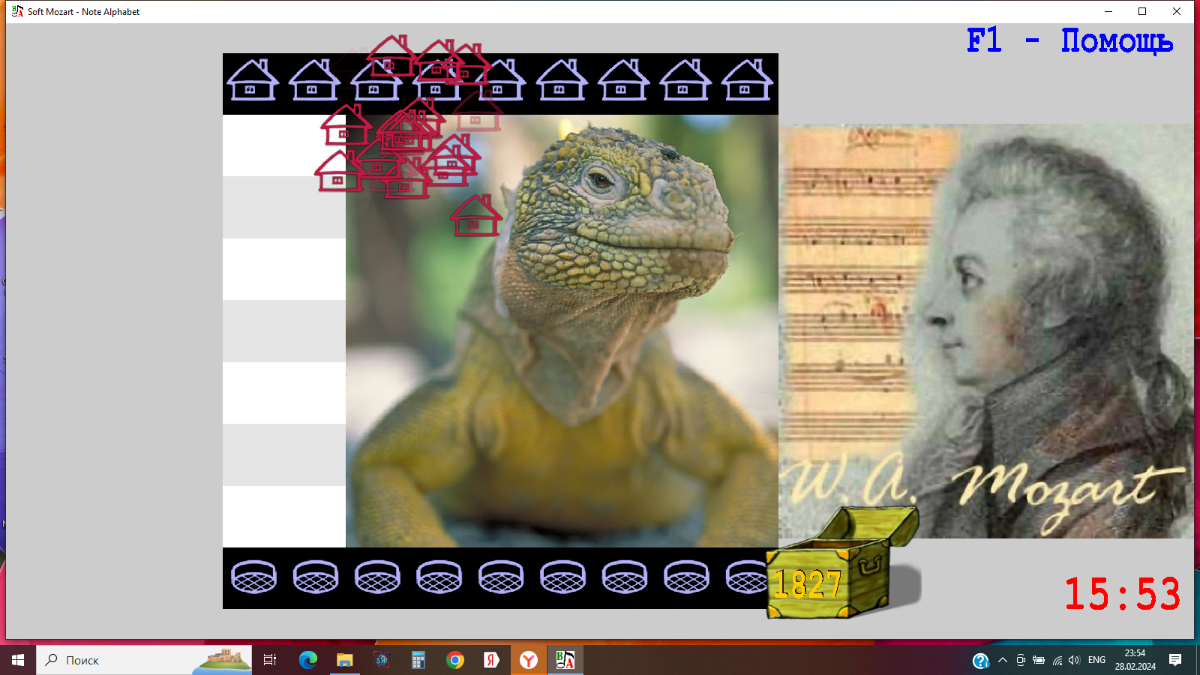
Task: Click the red 15:53 timer
Action: click(x=1122, y=594)
